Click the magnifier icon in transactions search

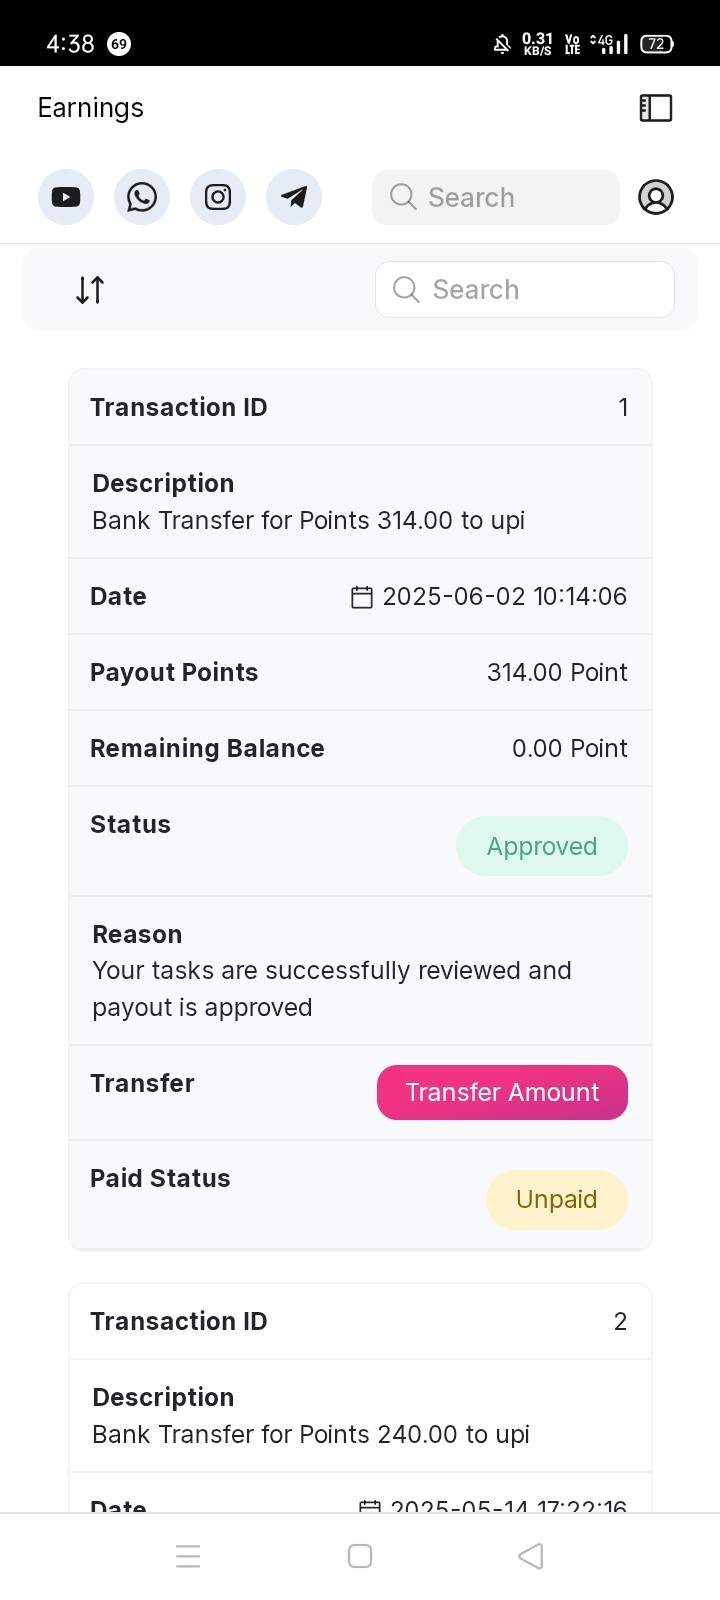406,290
